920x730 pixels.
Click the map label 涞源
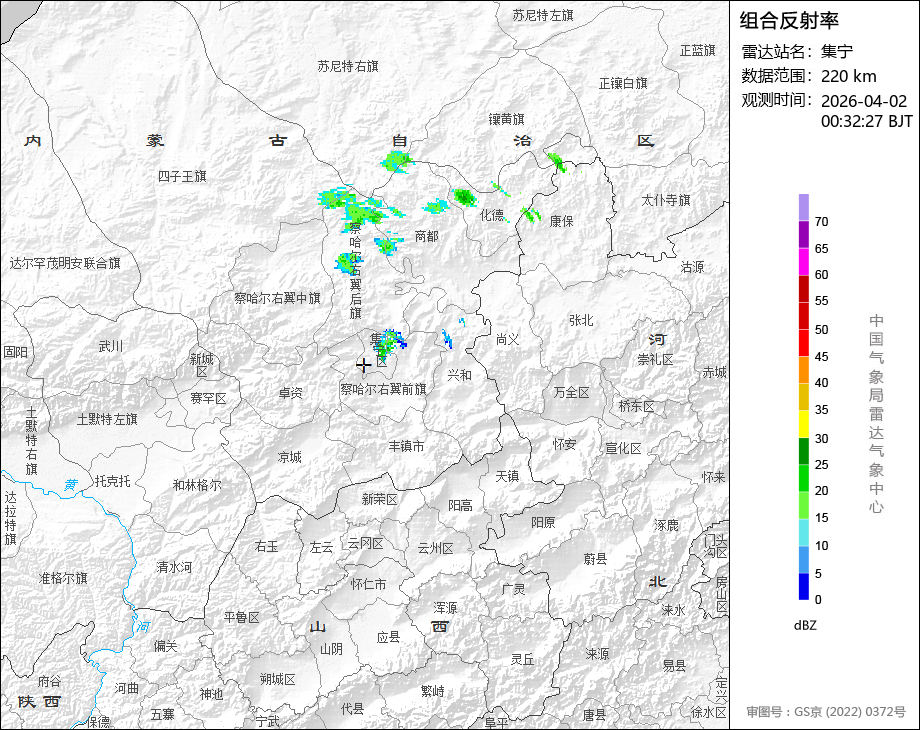597,654
